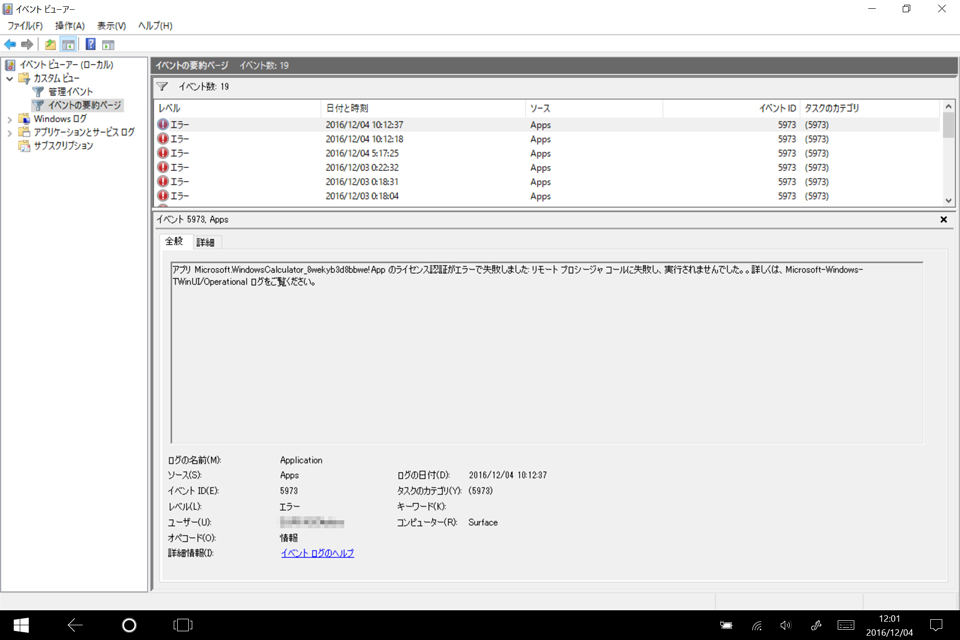The width and height of the screenshot is (960, 640).
Task: Click the ログの日付 value 2016/12/04 10:12:37
Action: coord(508,475)
